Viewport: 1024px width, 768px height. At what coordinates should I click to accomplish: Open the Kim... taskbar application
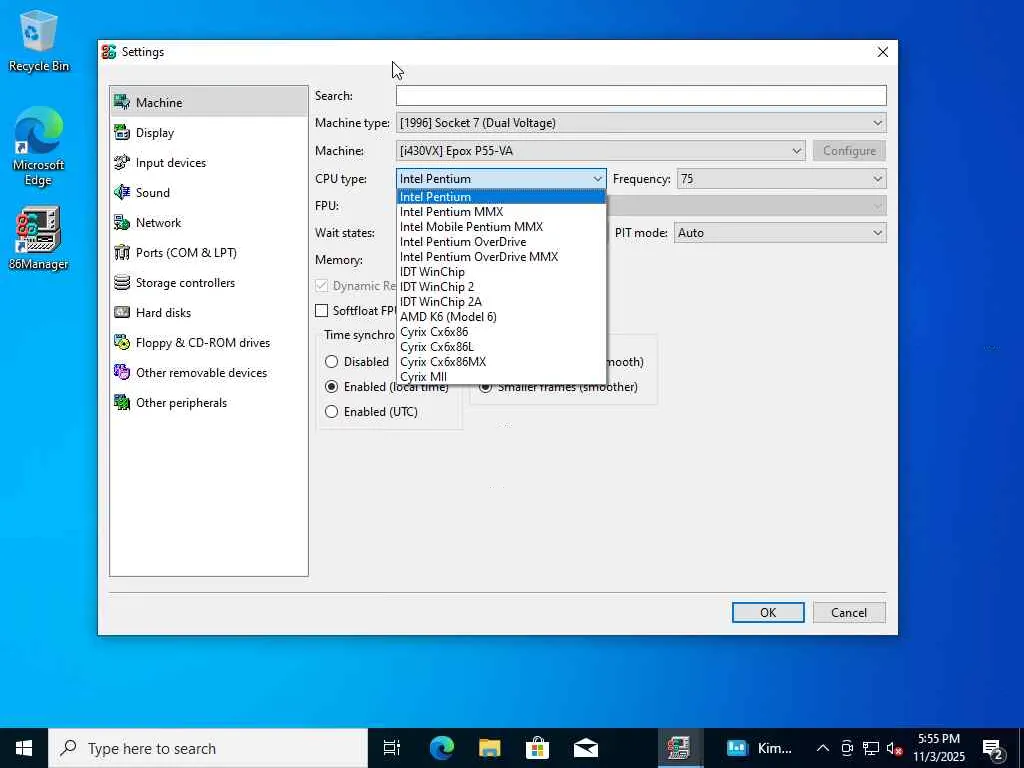tap(760, 748)
